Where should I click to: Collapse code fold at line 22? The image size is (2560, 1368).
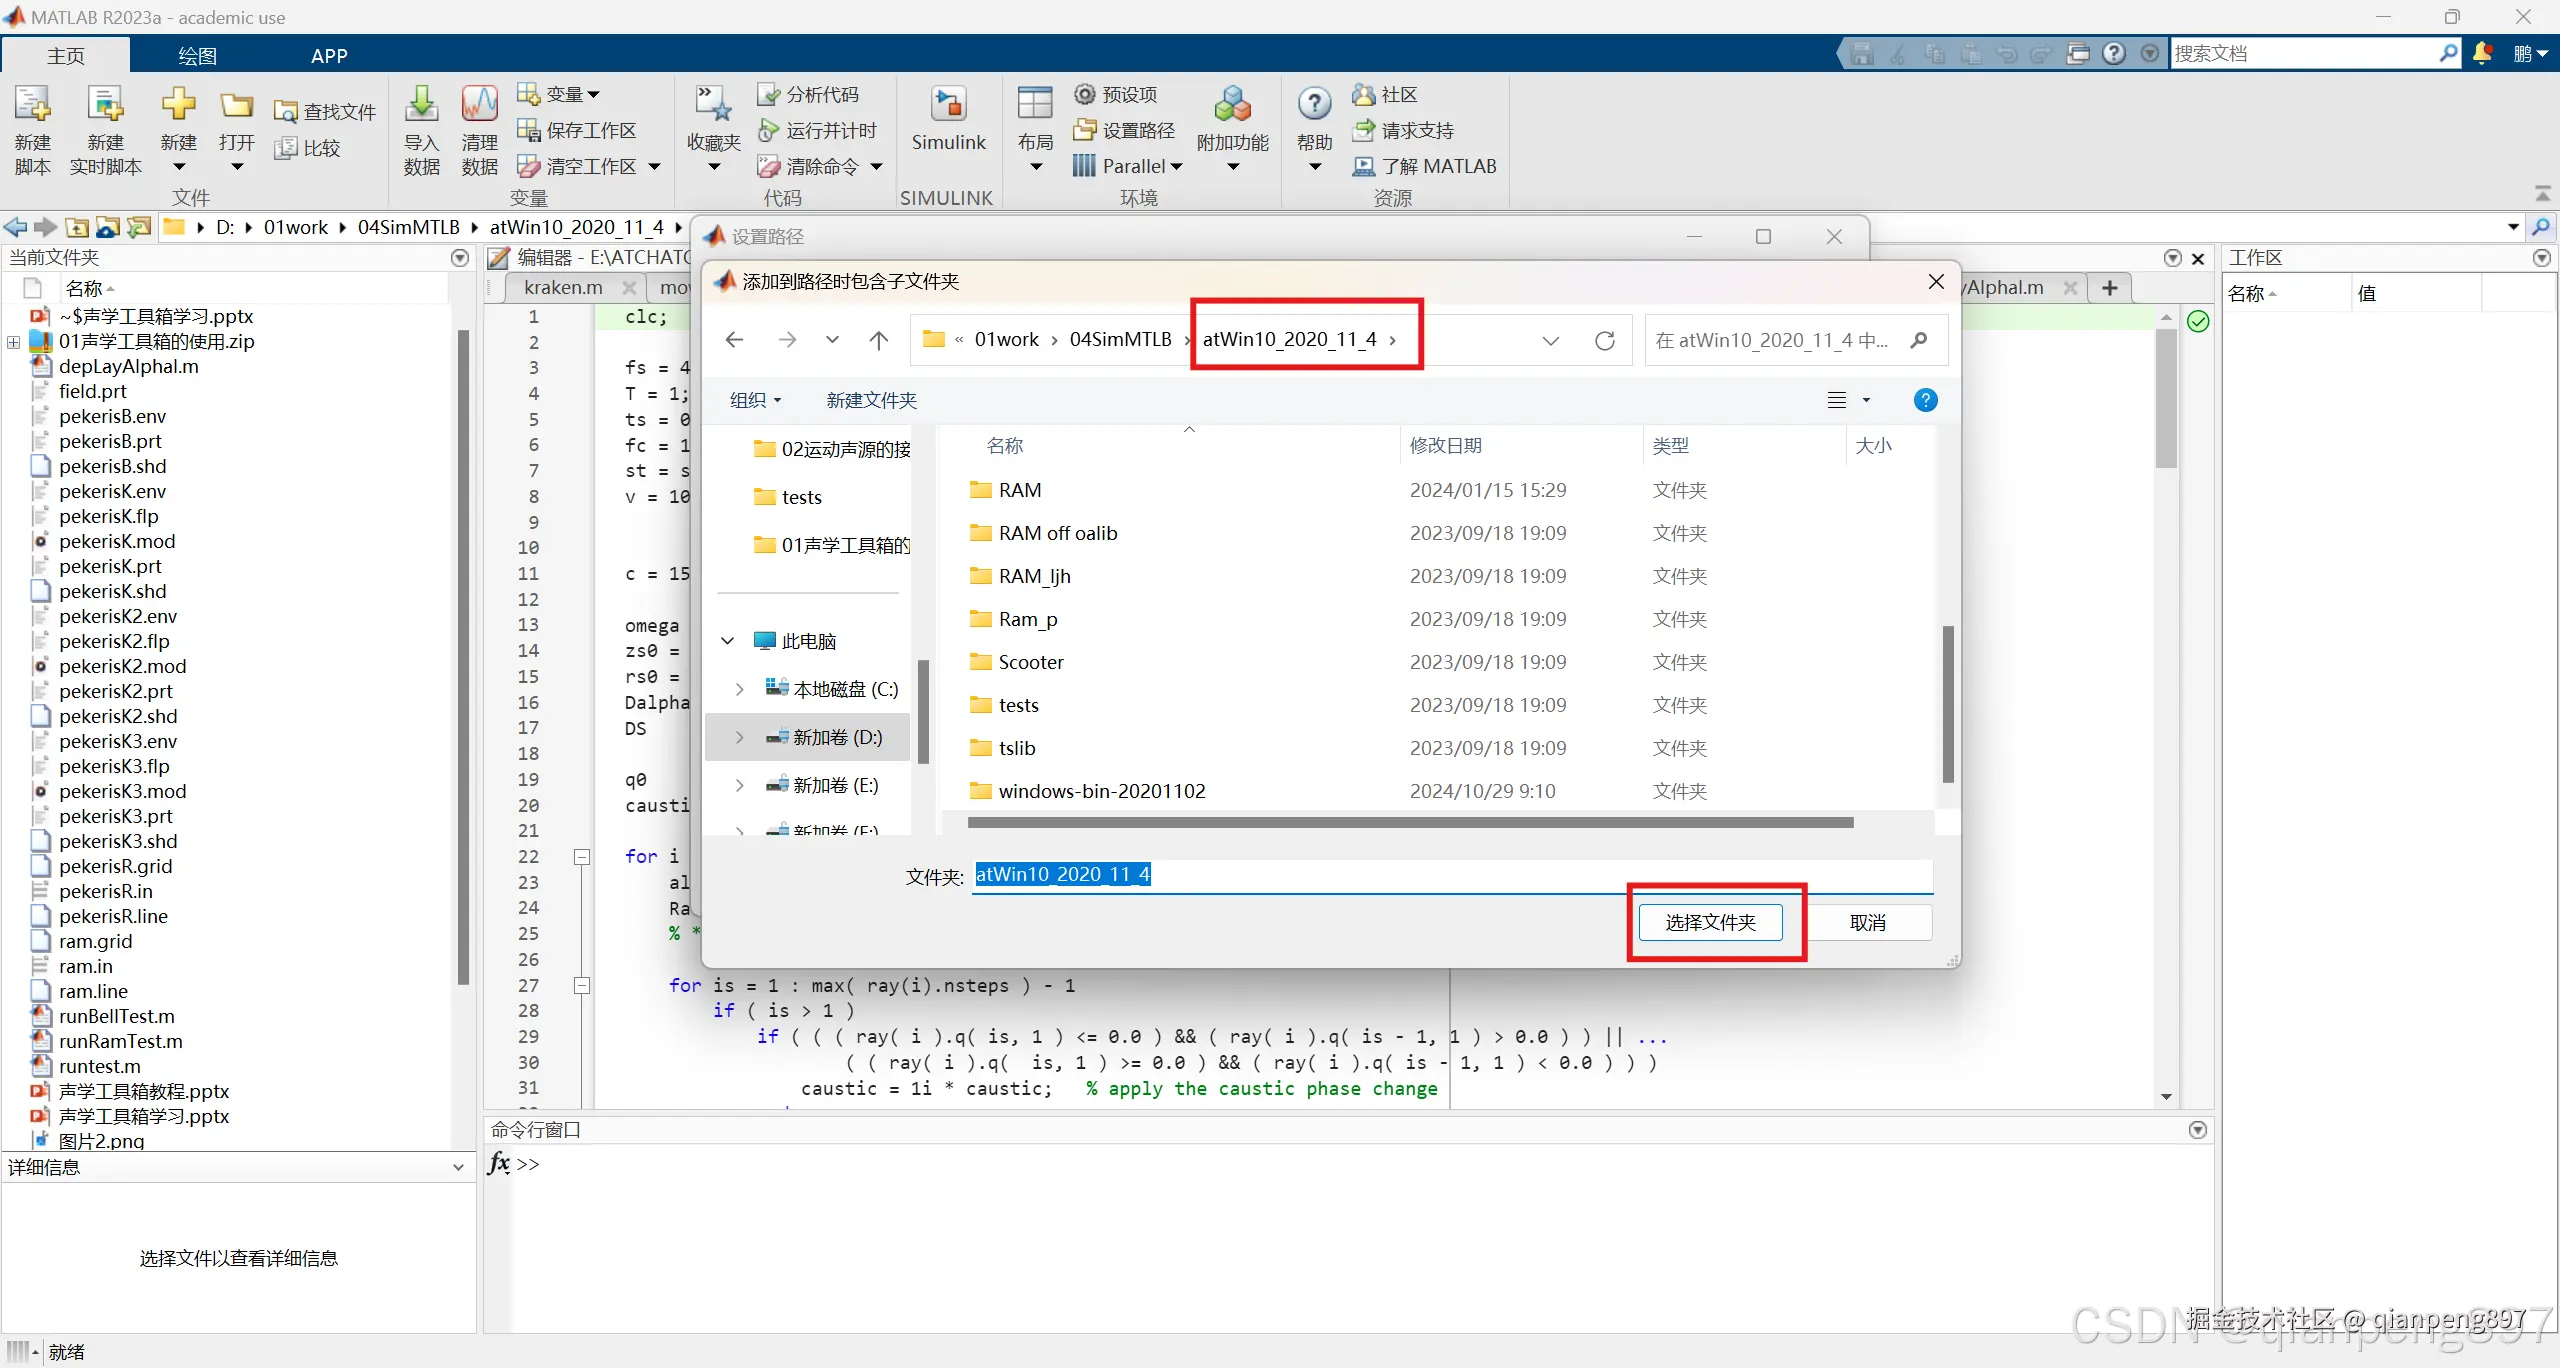(x=582, y=857)
